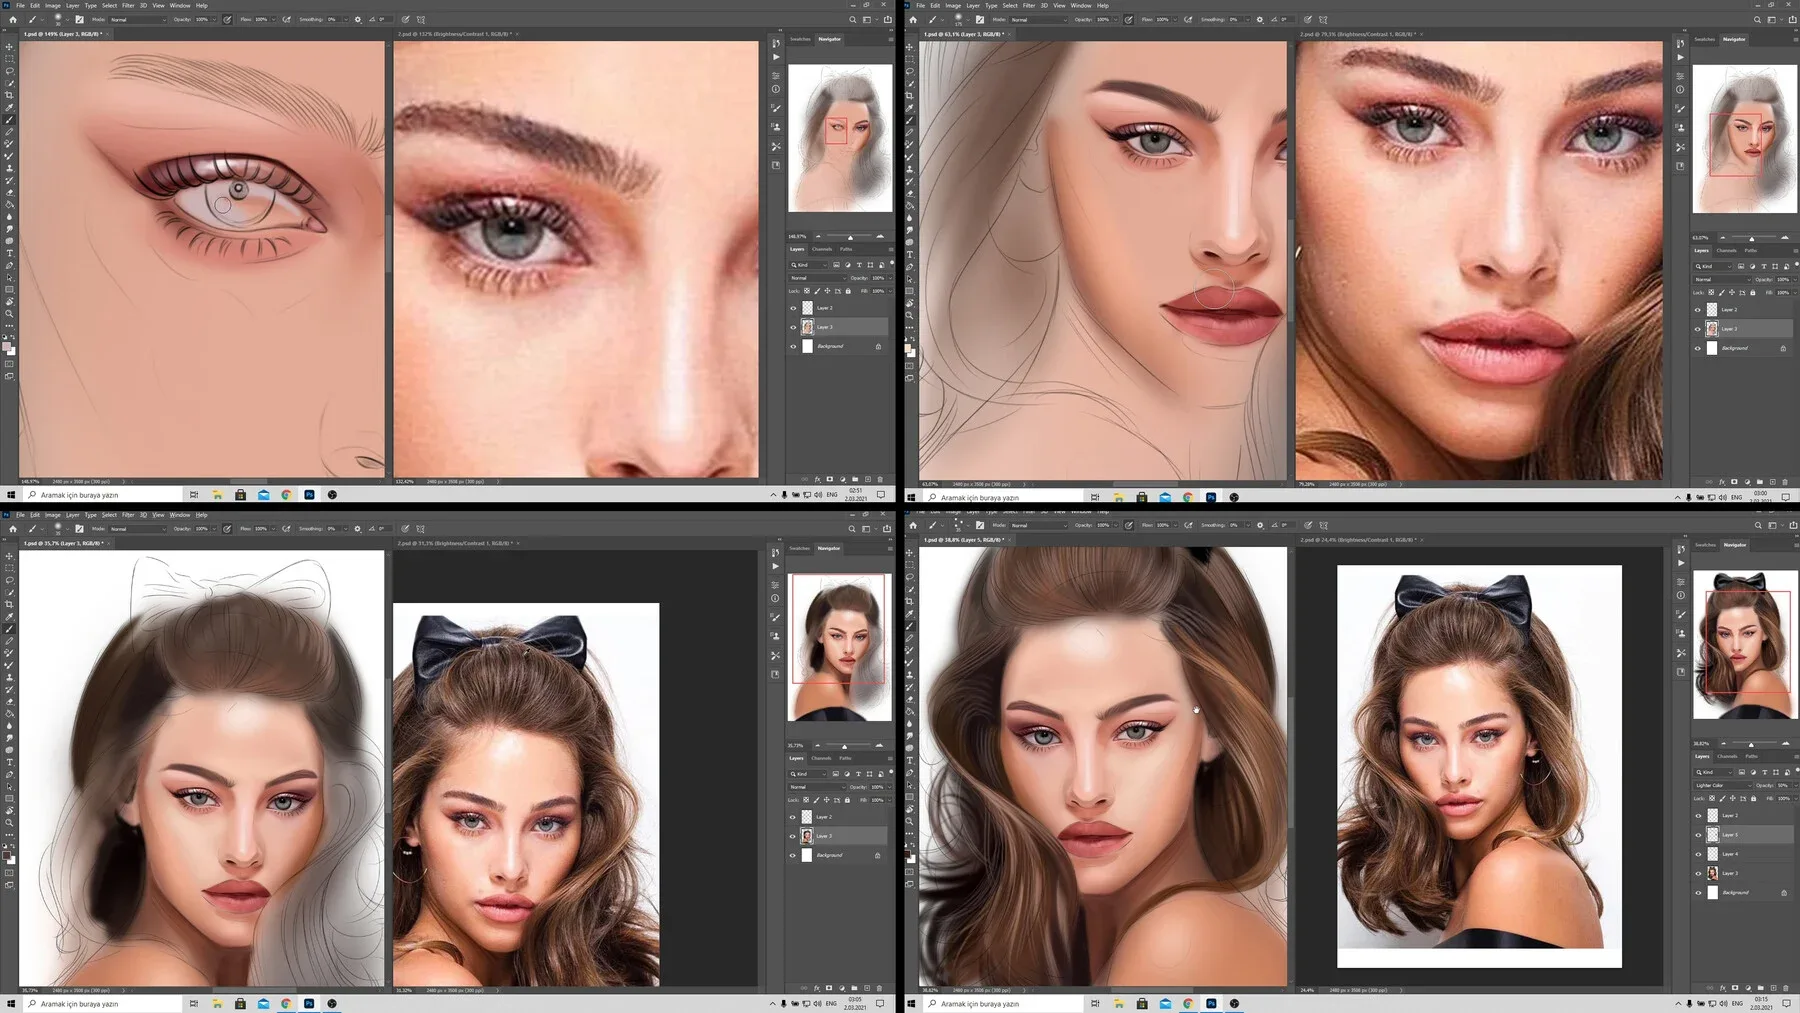Image resolution: width=1800 pixels, height=1013 pixels.
Task: Switch to the Channels tab
Action: pyautogui.click(x=822, y=249)
